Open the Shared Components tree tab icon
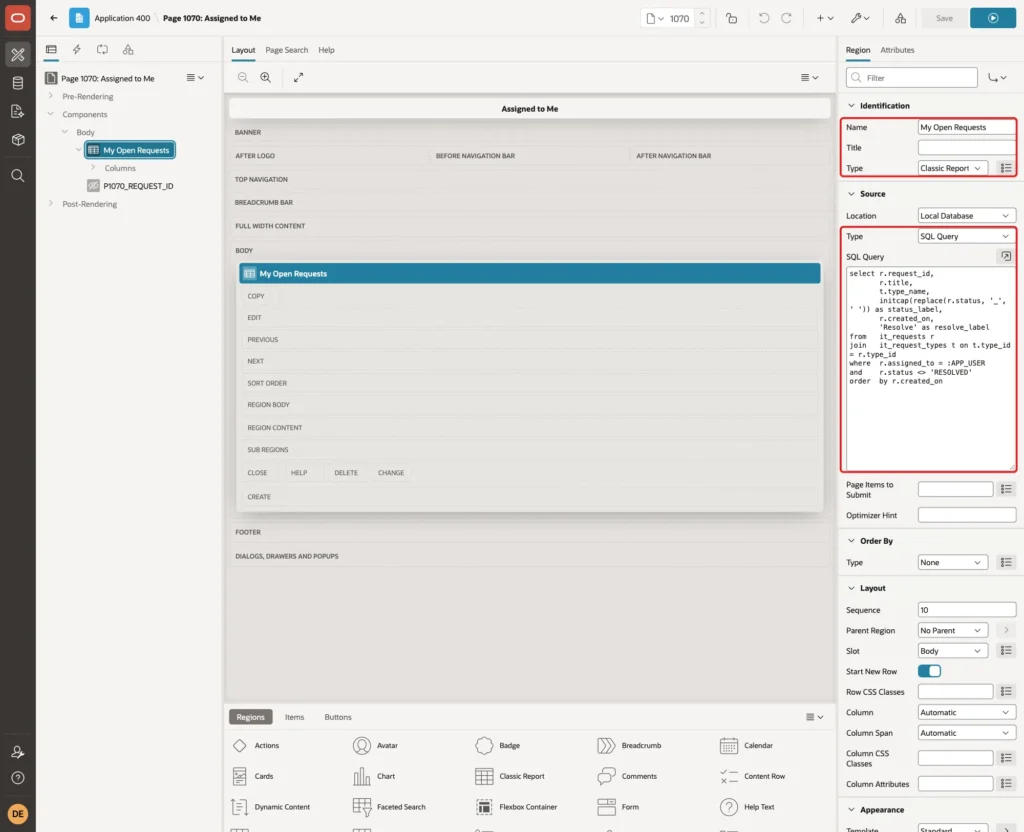Screen dimensions: 1024x832 click(x=128, y=50)
